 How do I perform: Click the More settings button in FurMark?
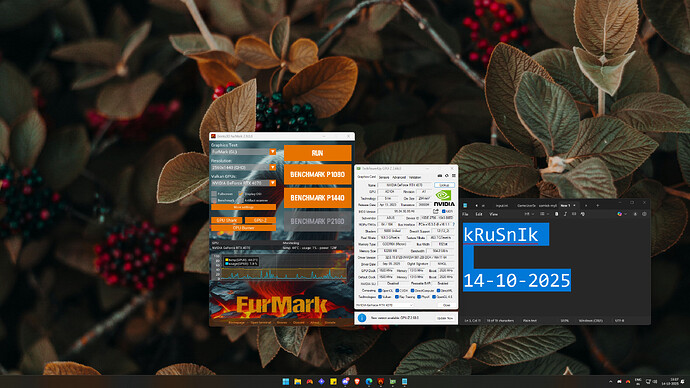243,207
